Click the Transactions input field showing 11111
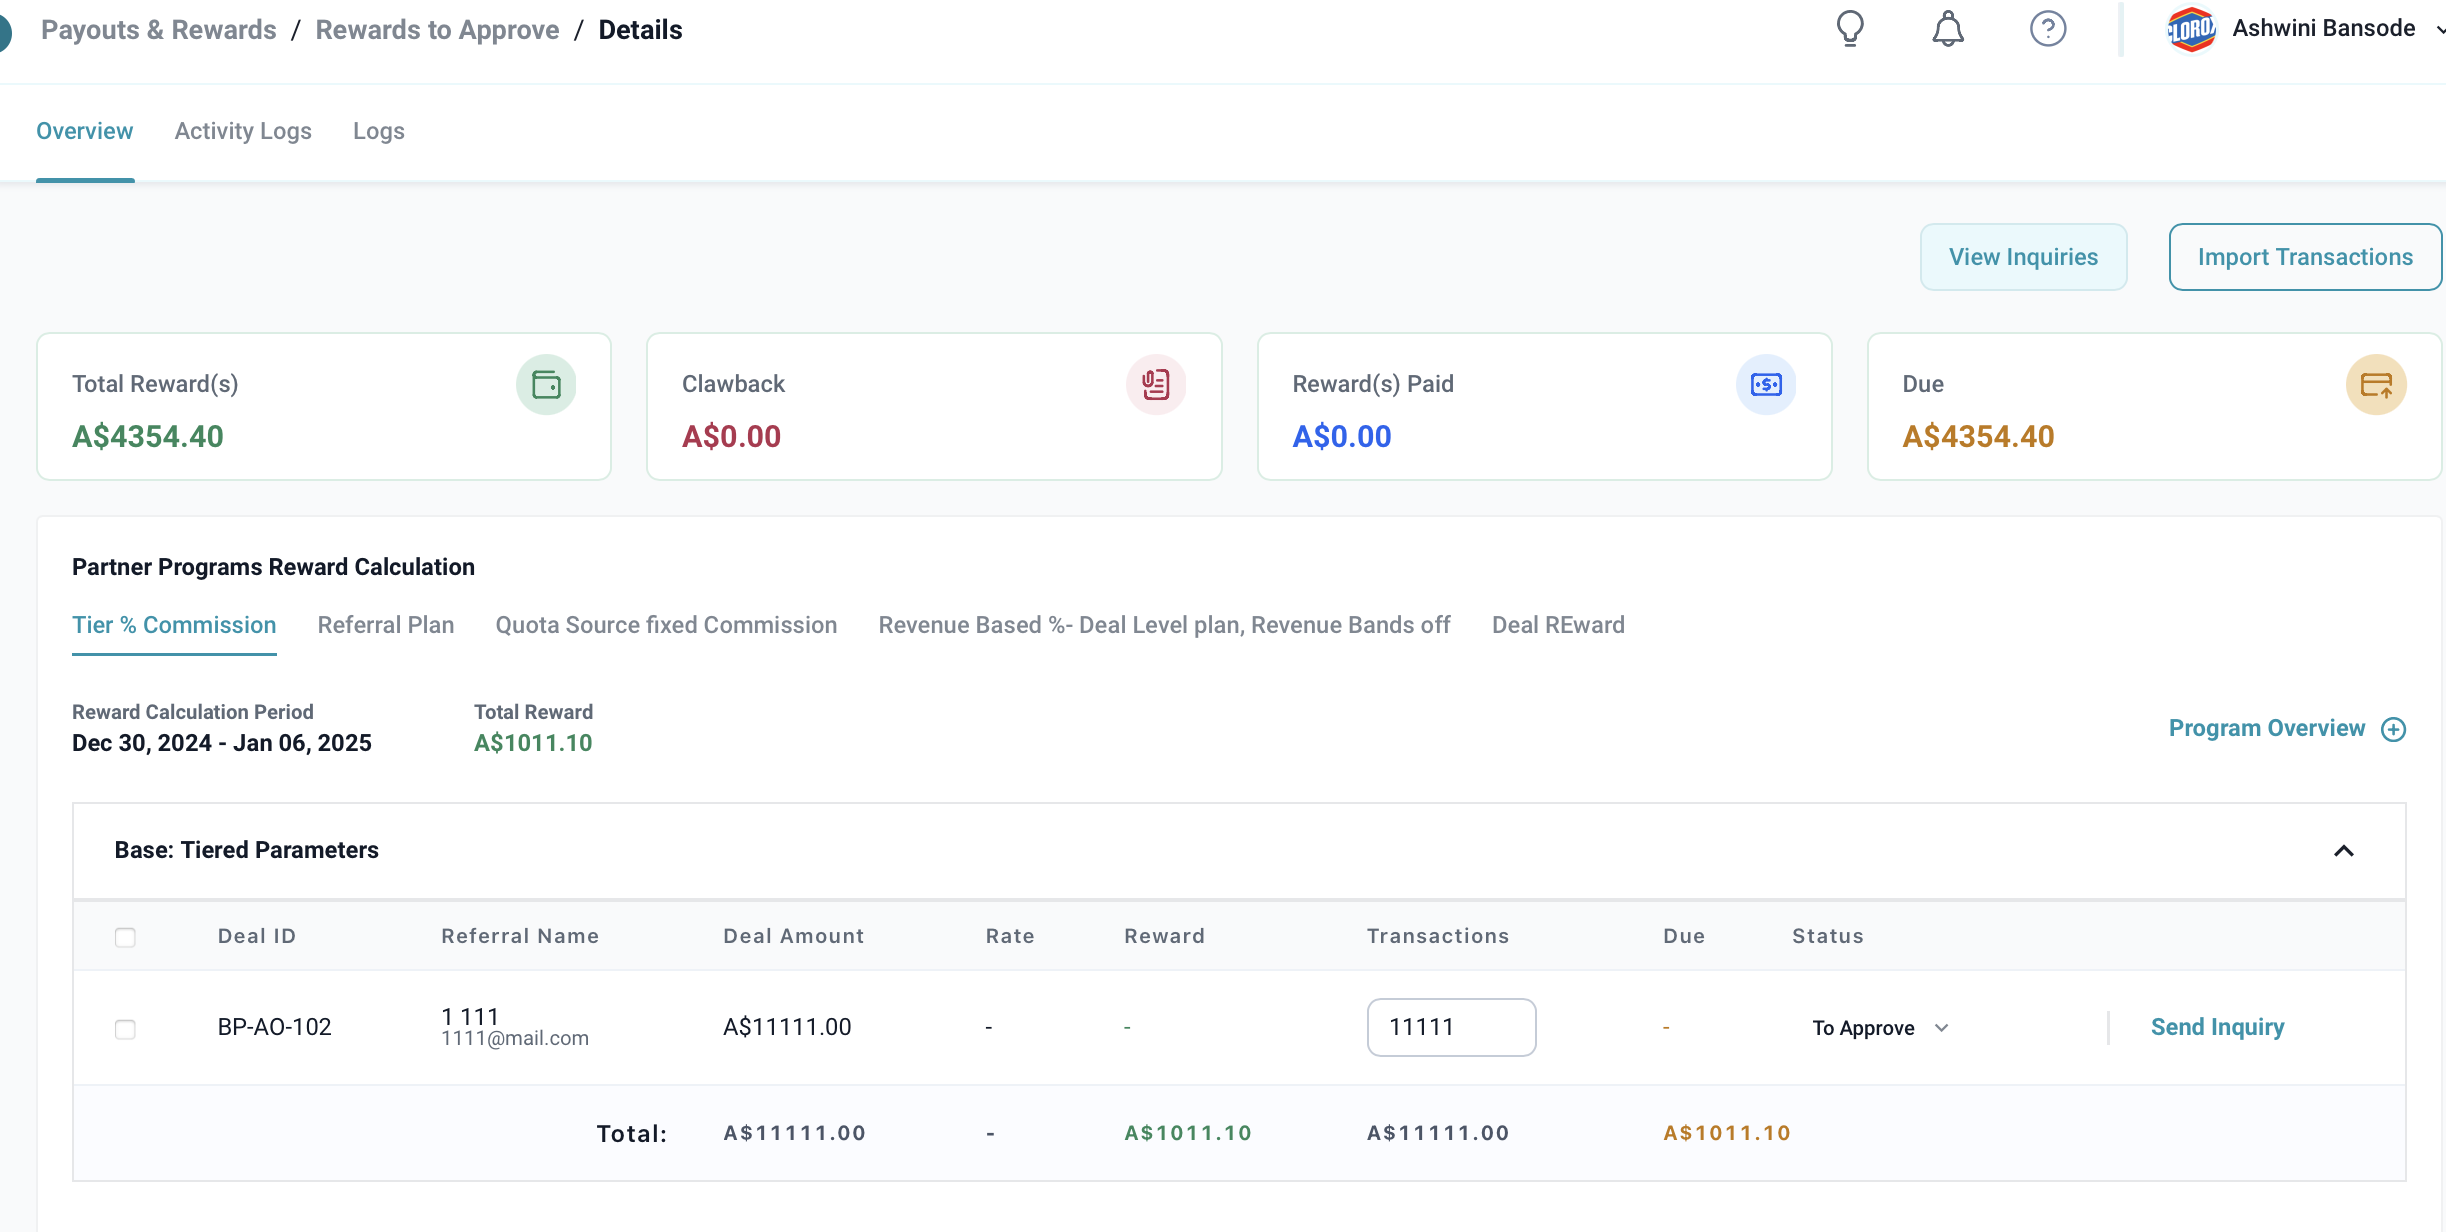Viewport: 2446px width, 1232px height. (1451, 1027)
